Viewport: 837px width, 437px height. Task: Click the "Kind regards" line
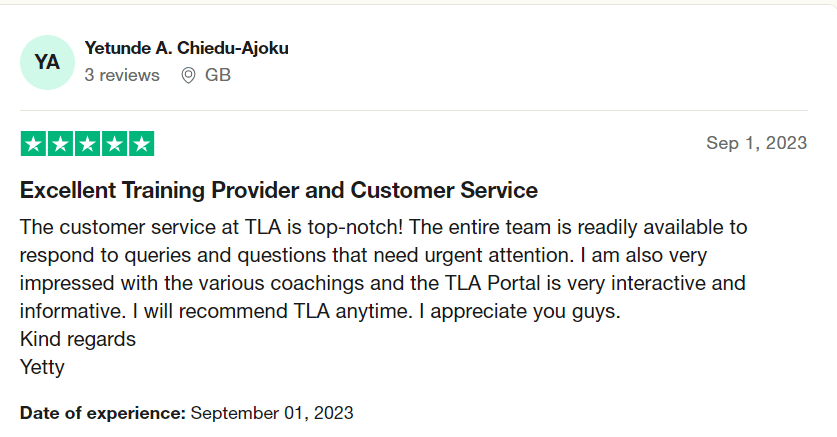(x=78, y=339)
